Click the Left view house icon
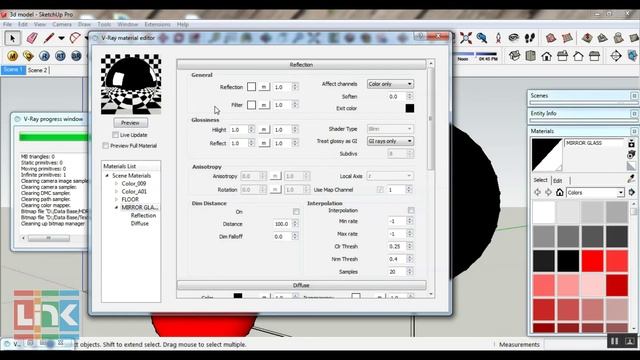The height and width of the screenshot is (360, 640). pyautogui.click(x=594, y=56)
